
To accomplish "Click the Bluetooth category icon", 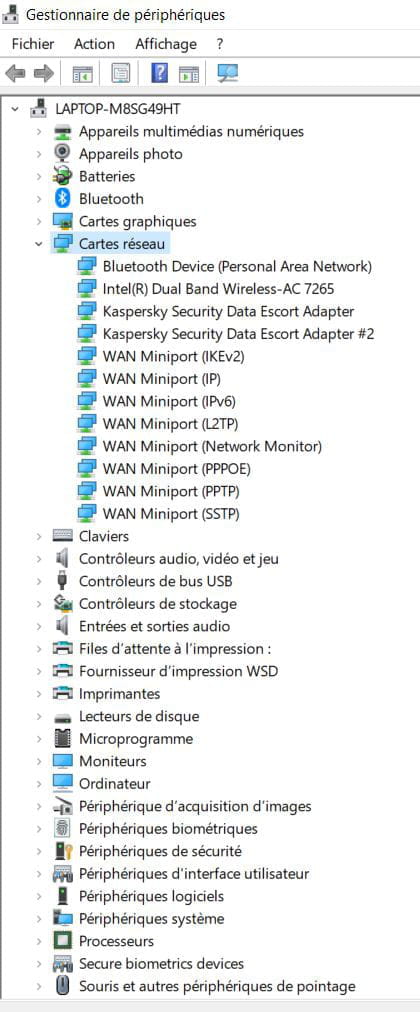I will coord(63,199).
